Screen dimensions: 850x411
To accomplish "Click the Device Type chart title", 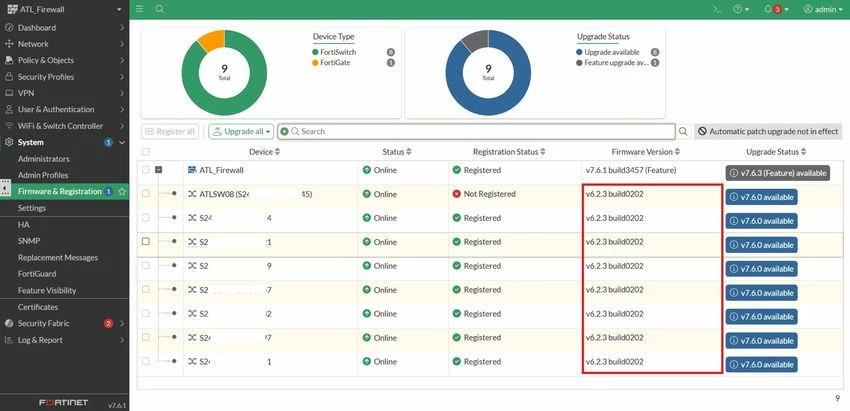I will 333,37.
